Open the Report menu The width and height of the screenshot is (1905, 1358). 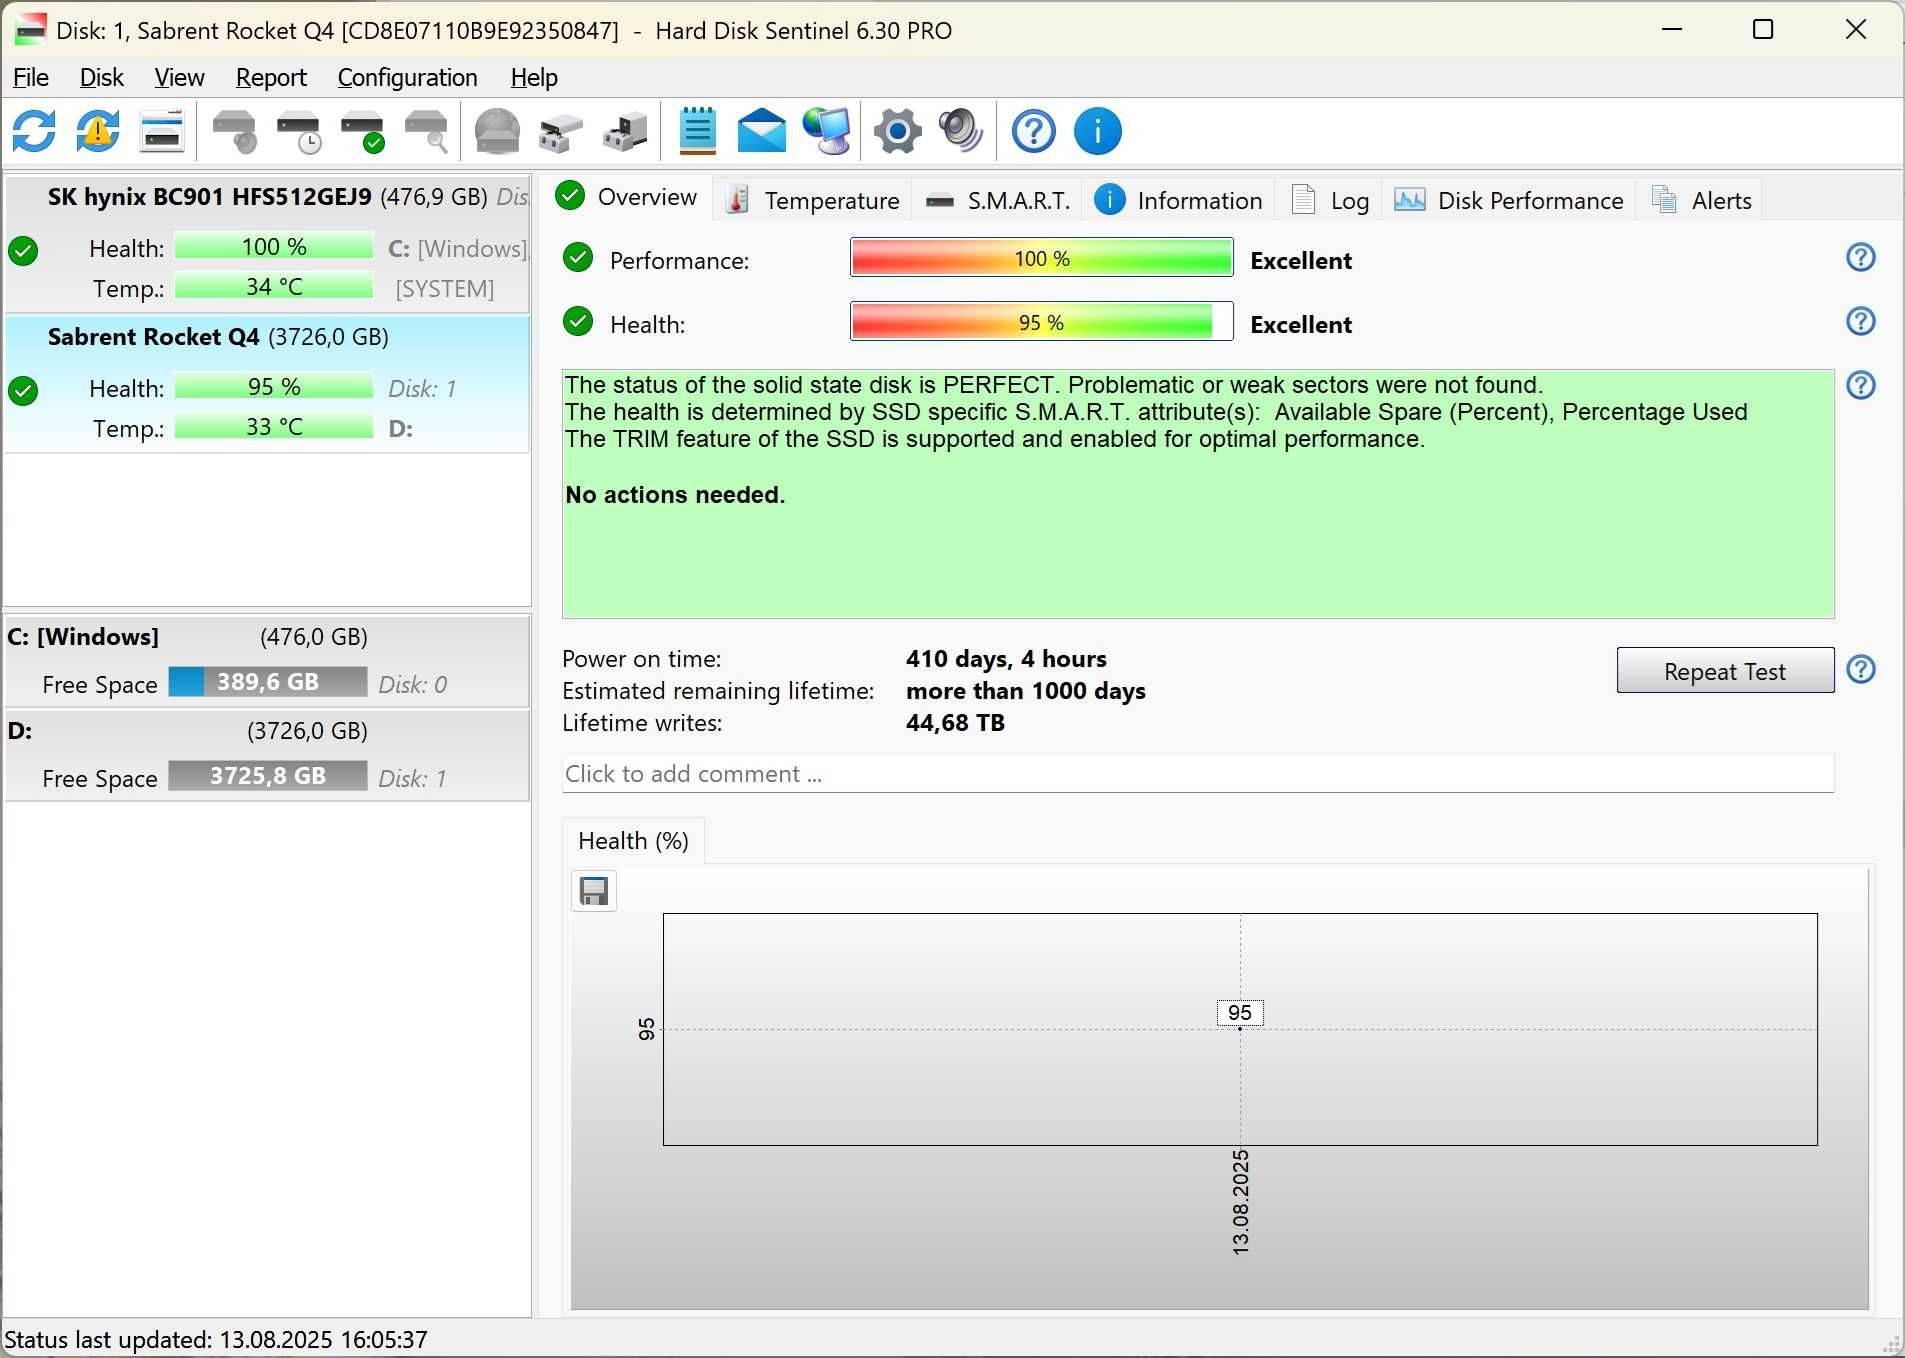271,77
